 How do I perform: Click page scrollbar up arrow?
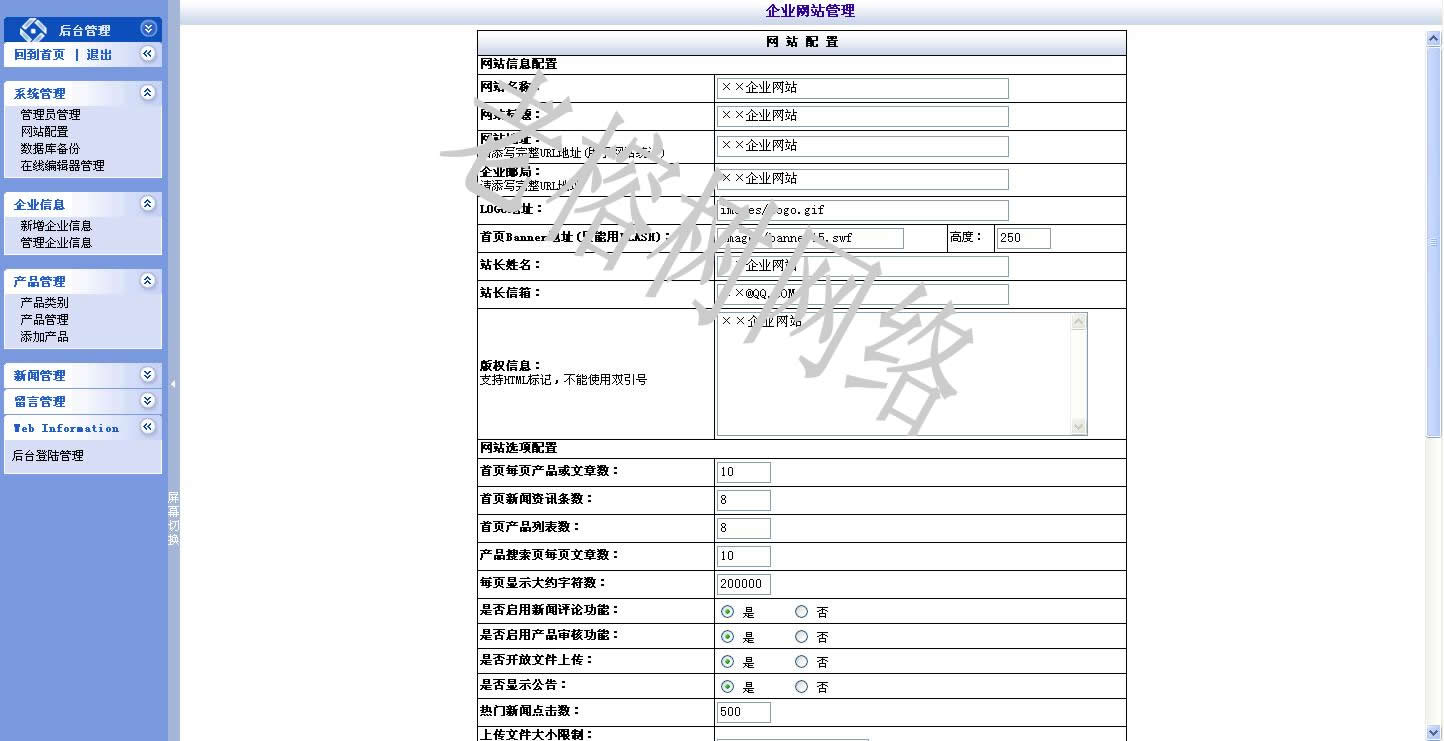point(1434,38)
